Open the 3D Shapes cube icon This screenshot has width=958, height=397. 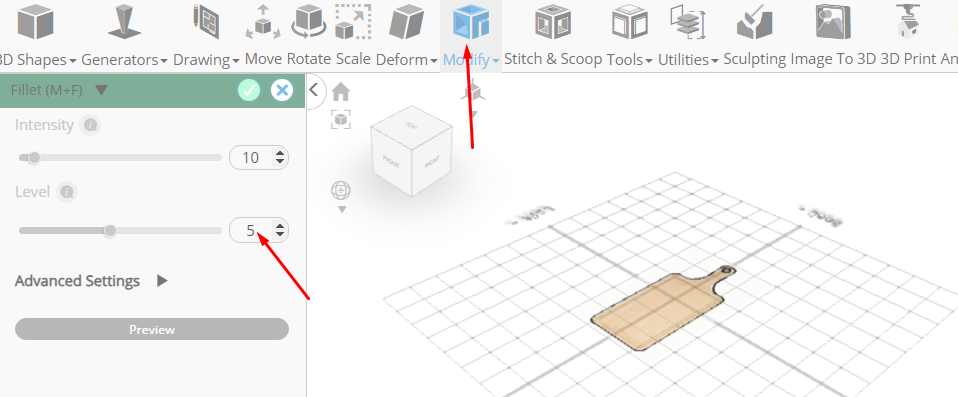click(x=35, y=22)
